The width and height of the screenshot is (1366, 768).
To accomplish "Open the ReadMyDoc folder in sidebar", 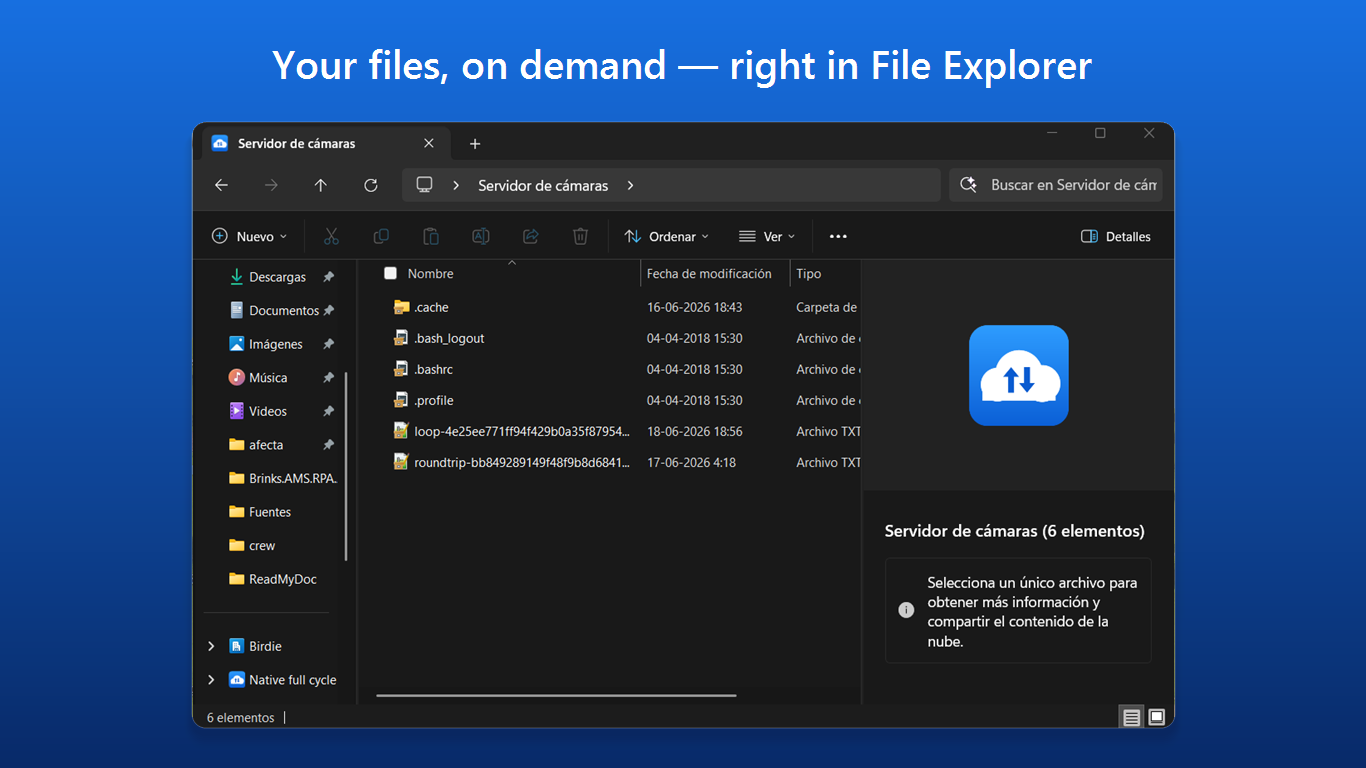I will coord(283,579).
